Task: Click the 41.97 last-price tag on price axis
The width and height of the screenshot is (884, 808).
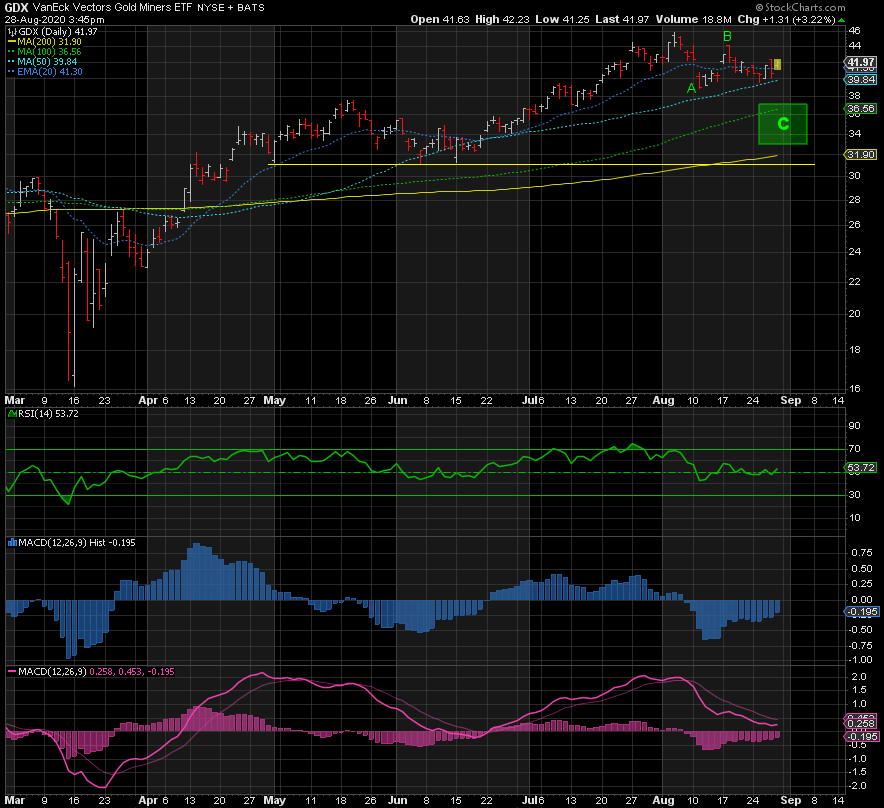Action: 861,62
